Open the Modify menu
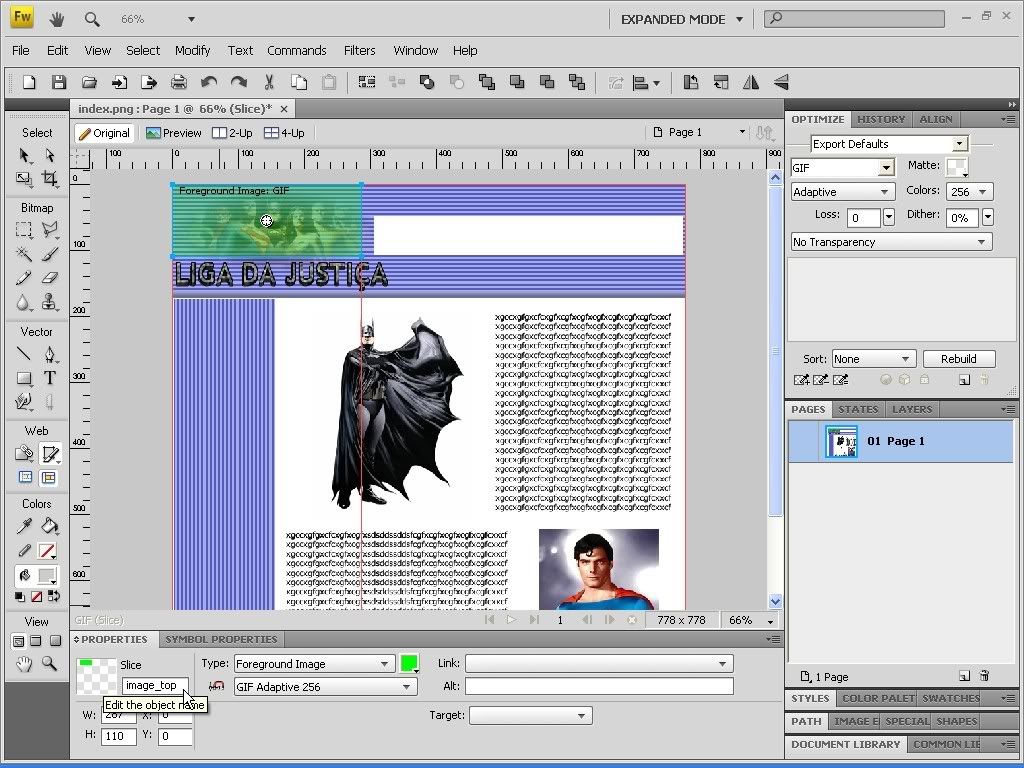1024x768 pixels. pos(193,50)
